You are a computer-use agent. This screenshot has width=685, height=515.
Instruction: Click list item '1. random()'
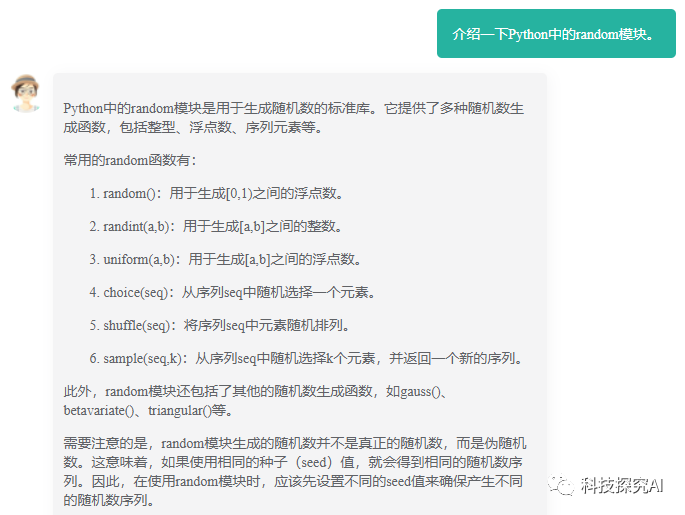coord(216,193)
